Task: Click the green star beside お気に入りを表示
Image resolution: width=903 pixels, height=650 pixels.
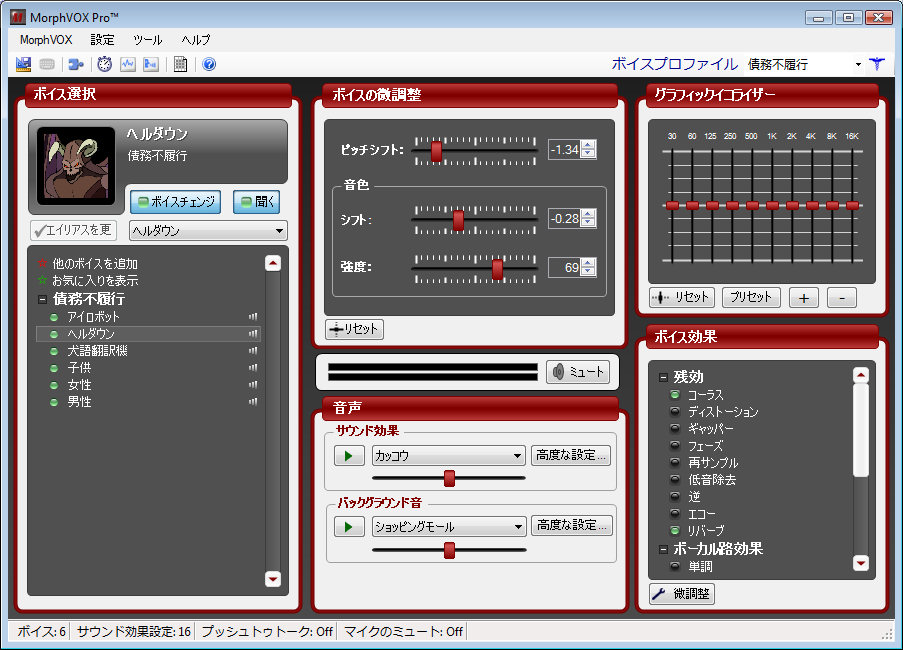Action: pyautogui.click(x=42, y=280)
